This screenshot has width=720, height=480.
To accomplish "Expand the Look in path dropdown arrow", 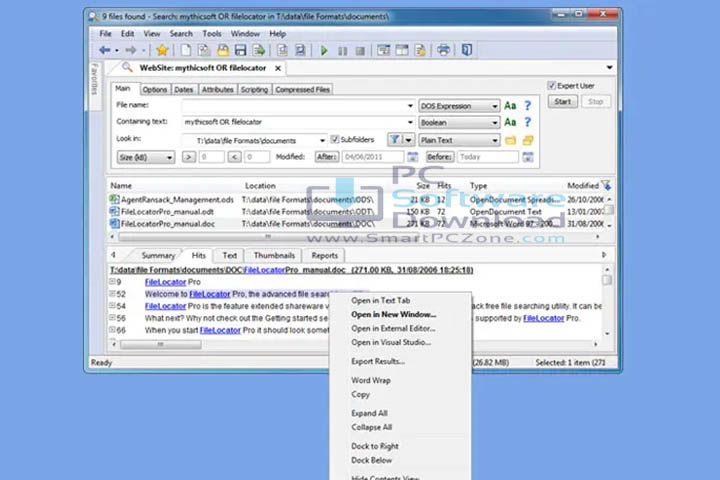I will click(x=322, y=141).
